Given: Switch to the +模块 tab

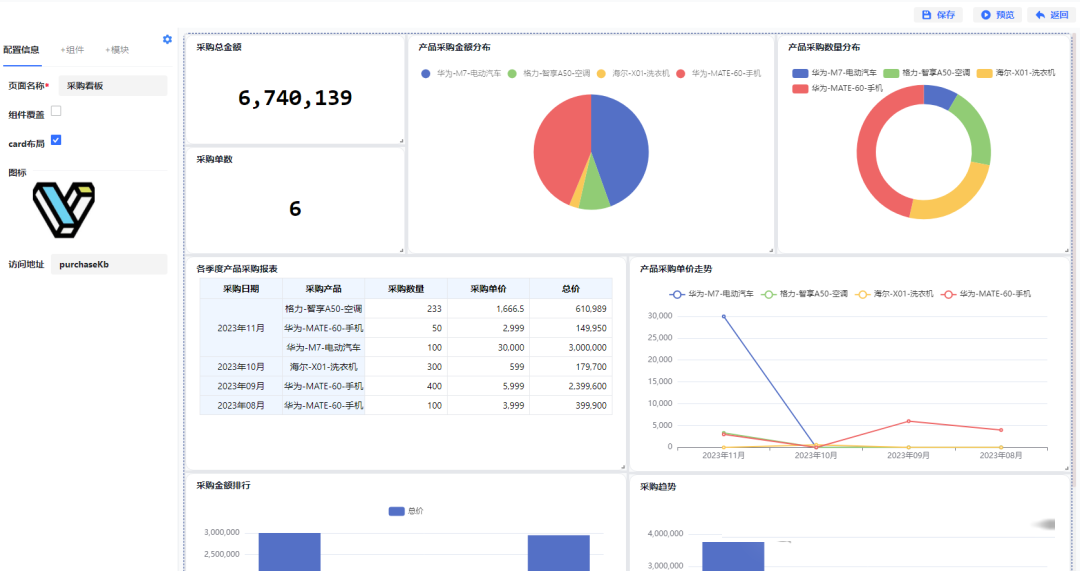Looking at the screenshot, I should (x=117, y=49).
